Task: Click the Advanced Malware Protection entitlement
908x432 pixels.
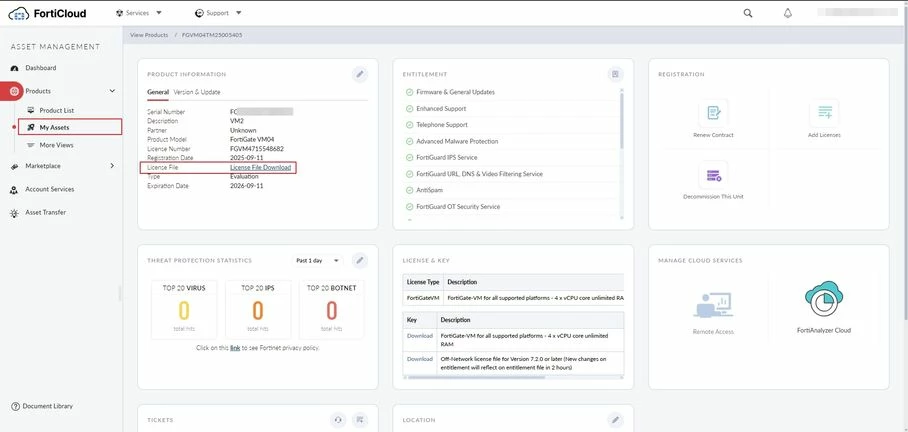Action: (x=457, y=141)
